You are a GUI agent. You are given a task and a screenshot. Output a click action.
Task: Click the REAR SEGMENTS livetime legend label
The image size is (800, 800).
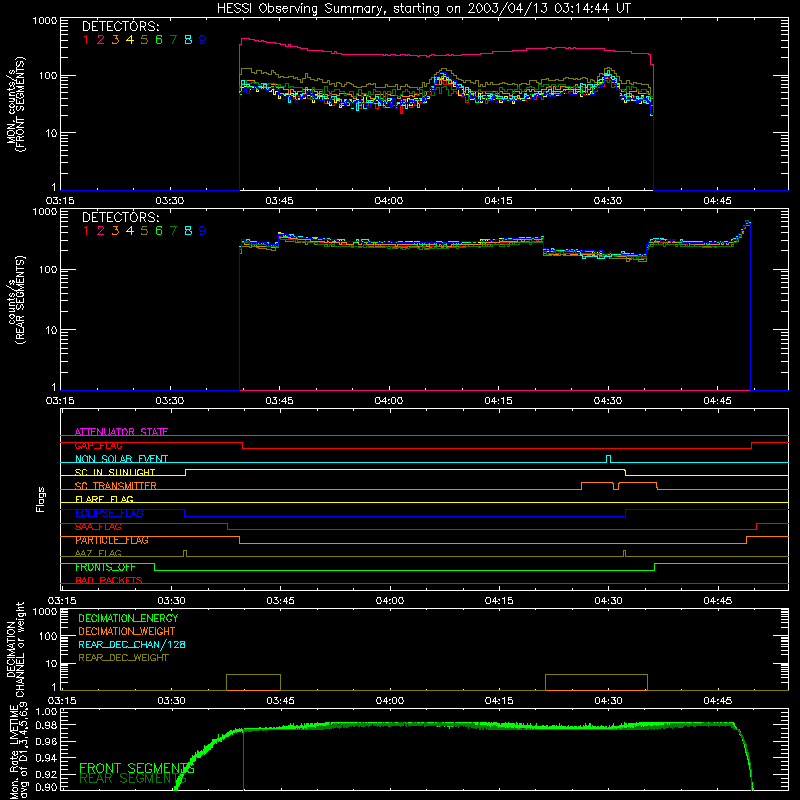[133, 779]
